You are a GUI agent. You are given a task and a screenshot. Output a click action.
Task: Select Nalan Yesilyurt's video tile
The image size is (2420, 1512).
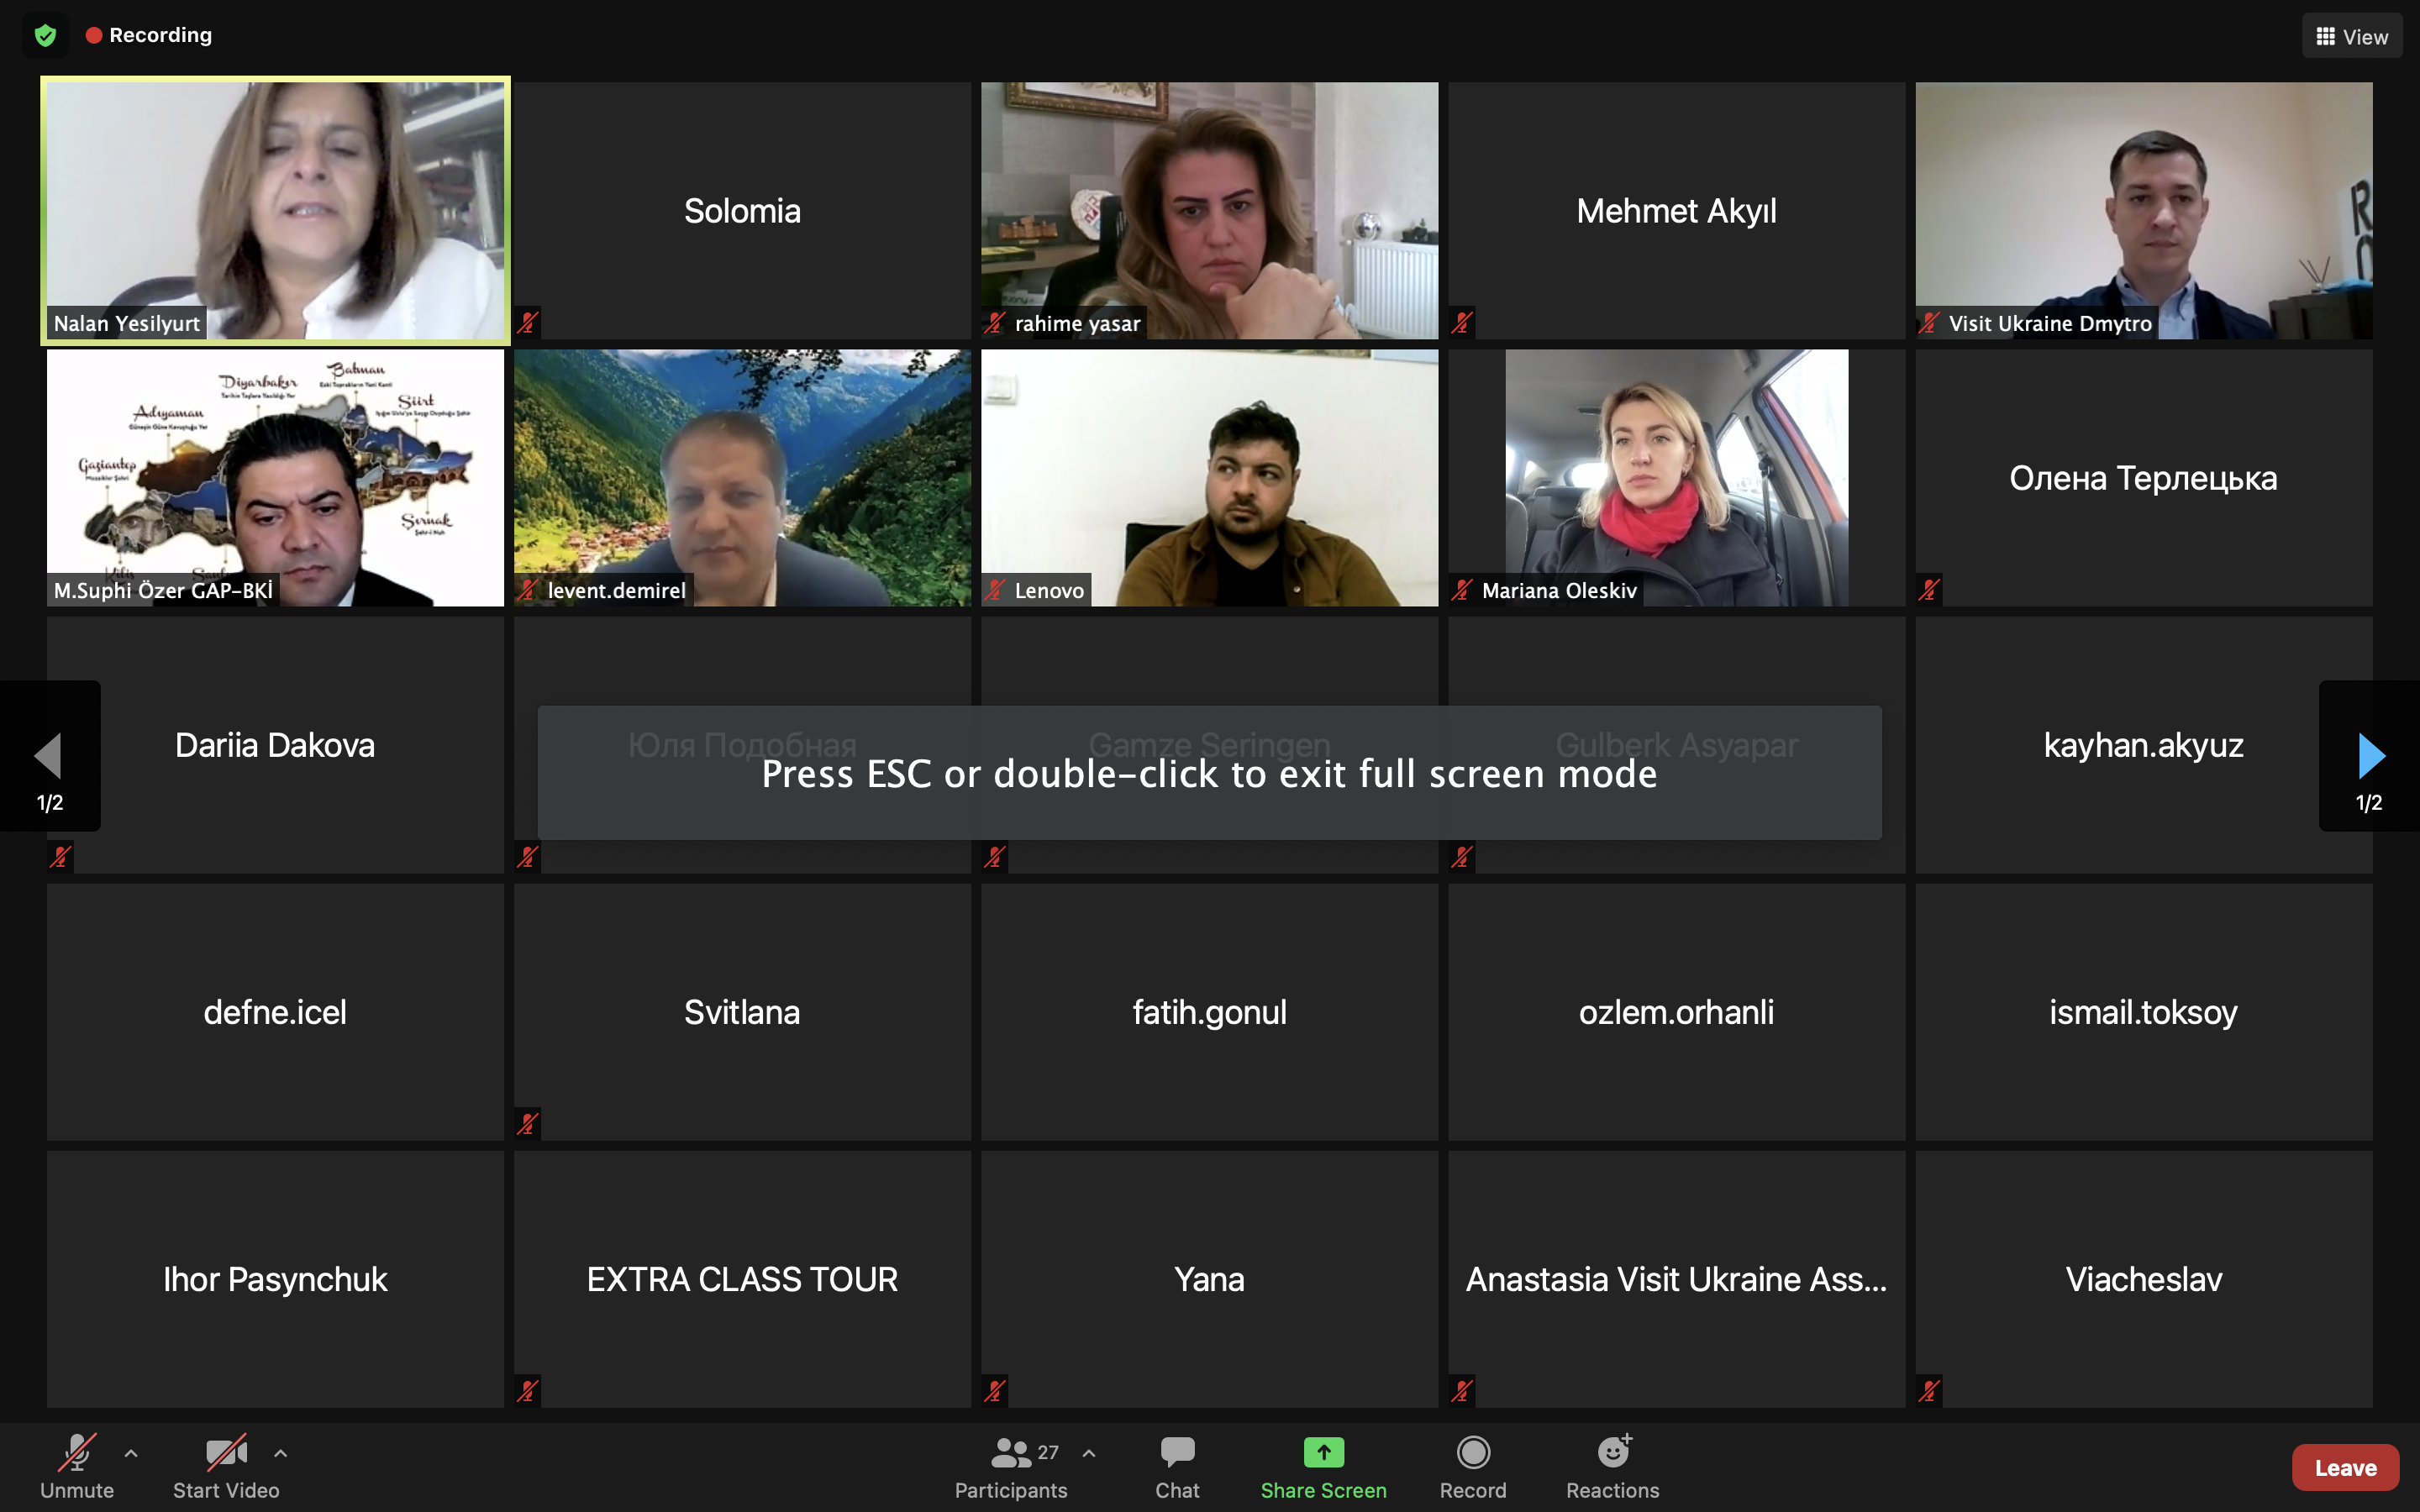[x=275, y=211]
